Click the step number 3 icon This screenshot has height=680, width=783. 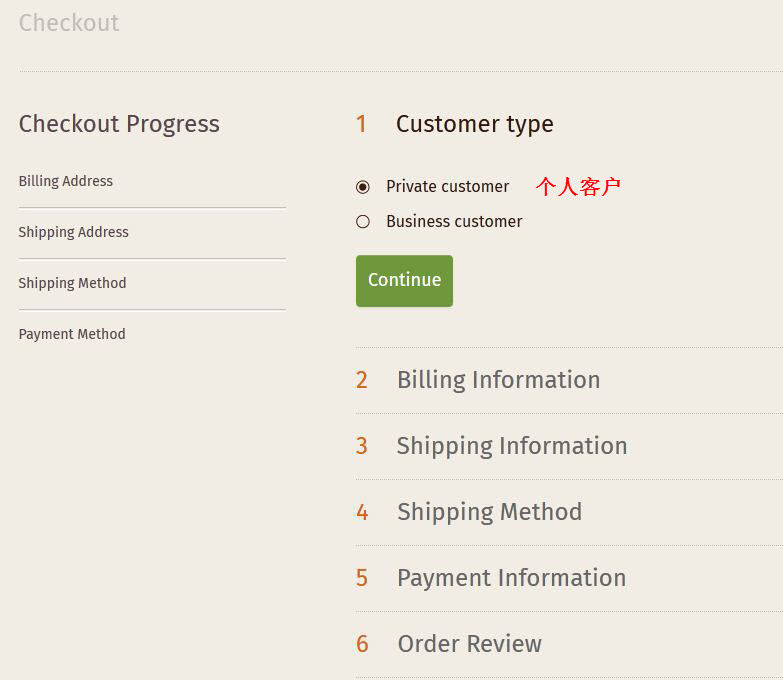point(362,446)
